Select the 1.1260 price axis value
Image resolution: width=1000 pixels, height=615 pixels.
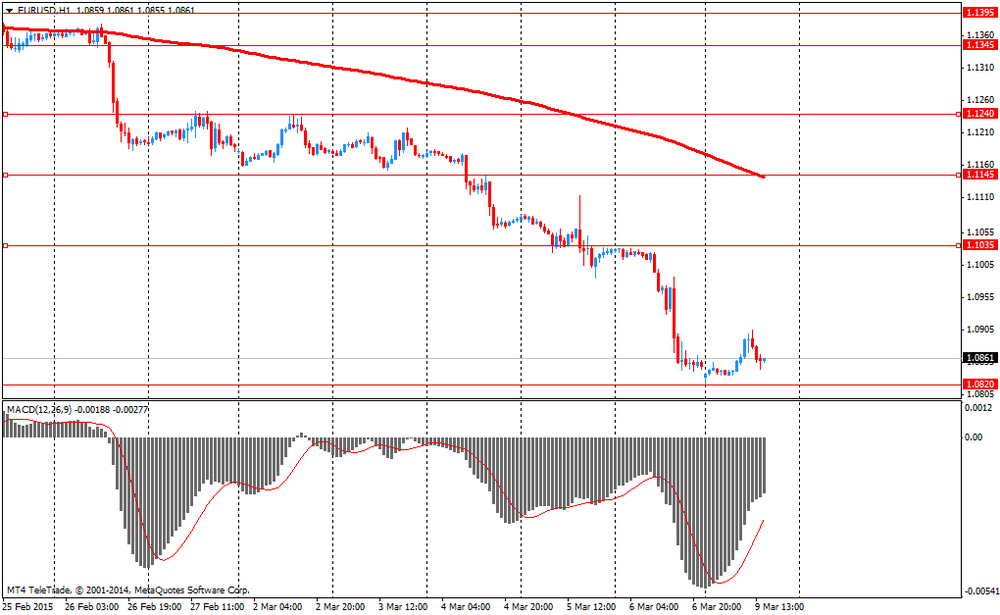pyautogui.click(x=981, y=100)
